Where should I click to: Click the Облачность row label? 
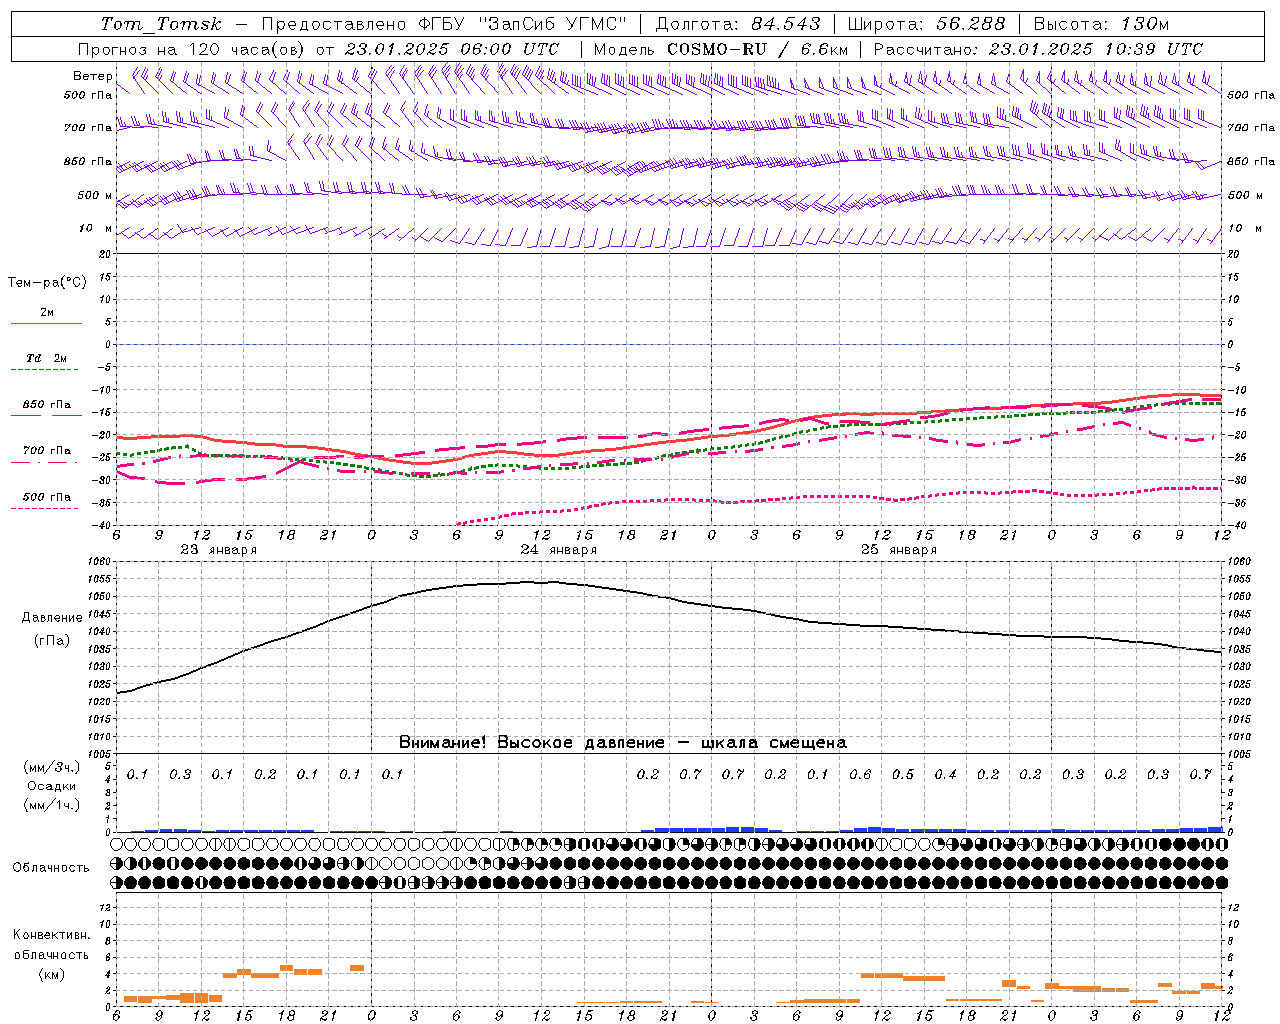[x=51, y=867]
